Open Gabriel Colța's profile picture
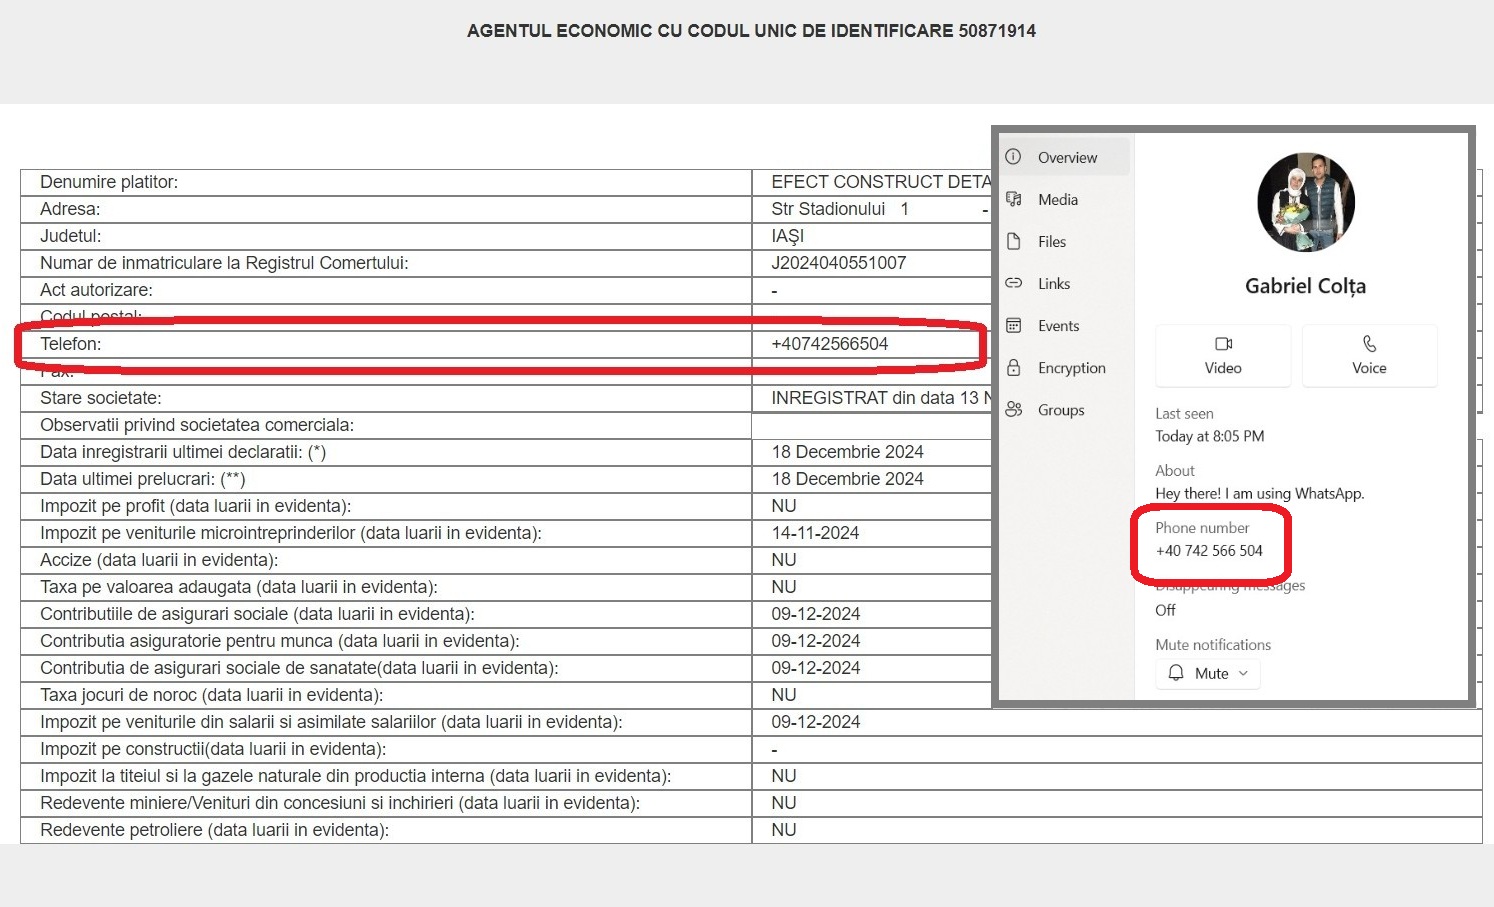 pyautogui.click(x=1305, y=202)
